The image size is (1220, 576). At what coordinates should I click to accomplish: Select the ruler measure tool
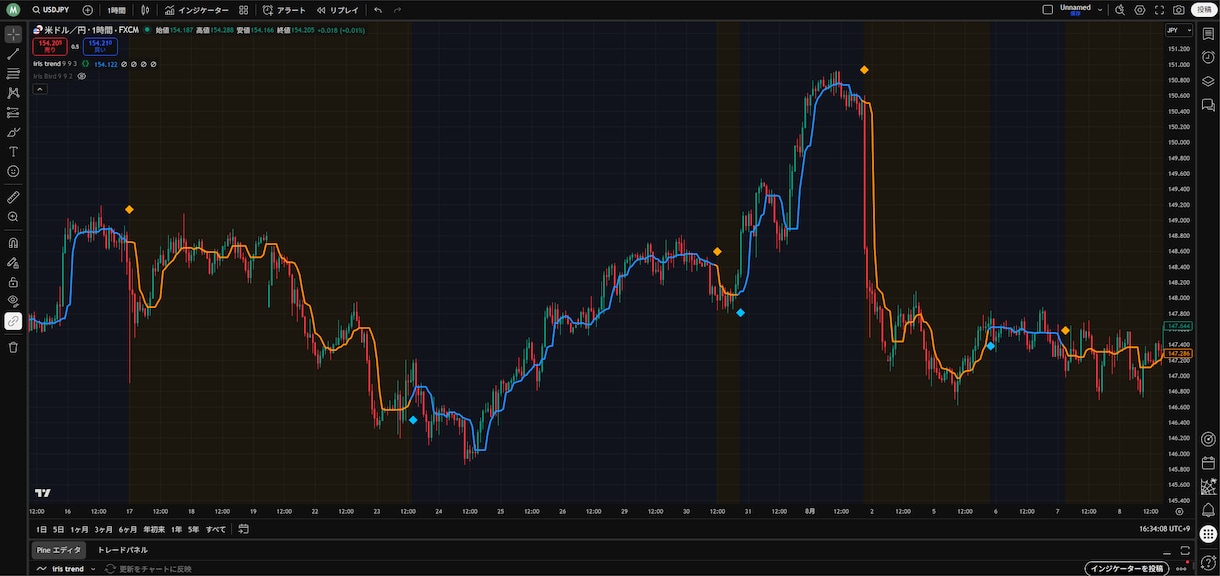coord(13,197)
